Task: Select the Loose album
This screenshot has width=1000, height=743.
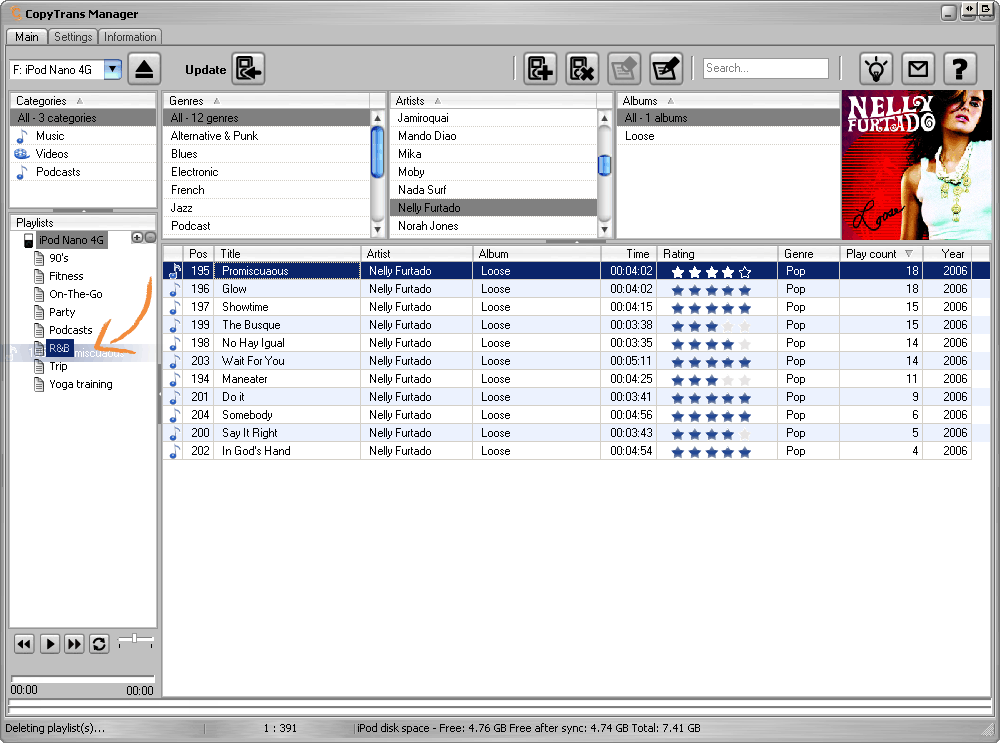Action: coord(728,136)
